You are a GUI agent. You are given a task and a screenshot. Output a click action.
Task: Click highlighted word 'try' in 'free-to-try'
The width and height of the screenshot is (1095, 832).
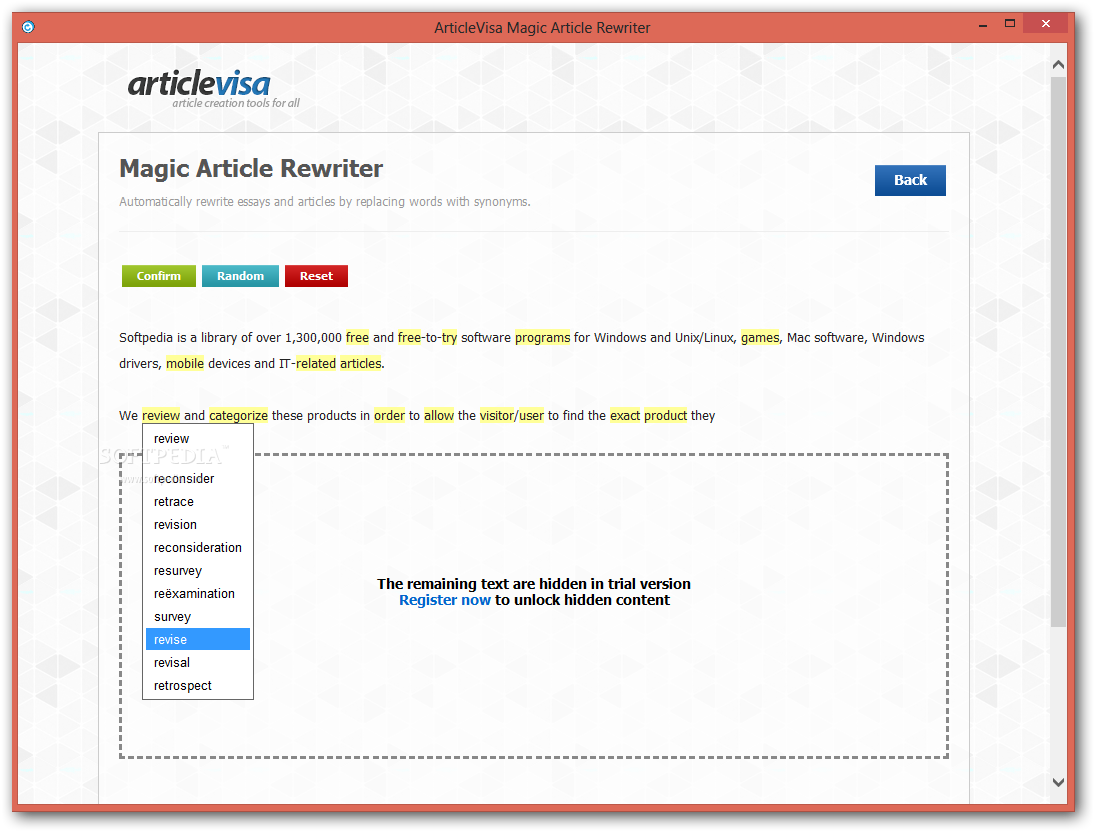click(x=449, y=337)
